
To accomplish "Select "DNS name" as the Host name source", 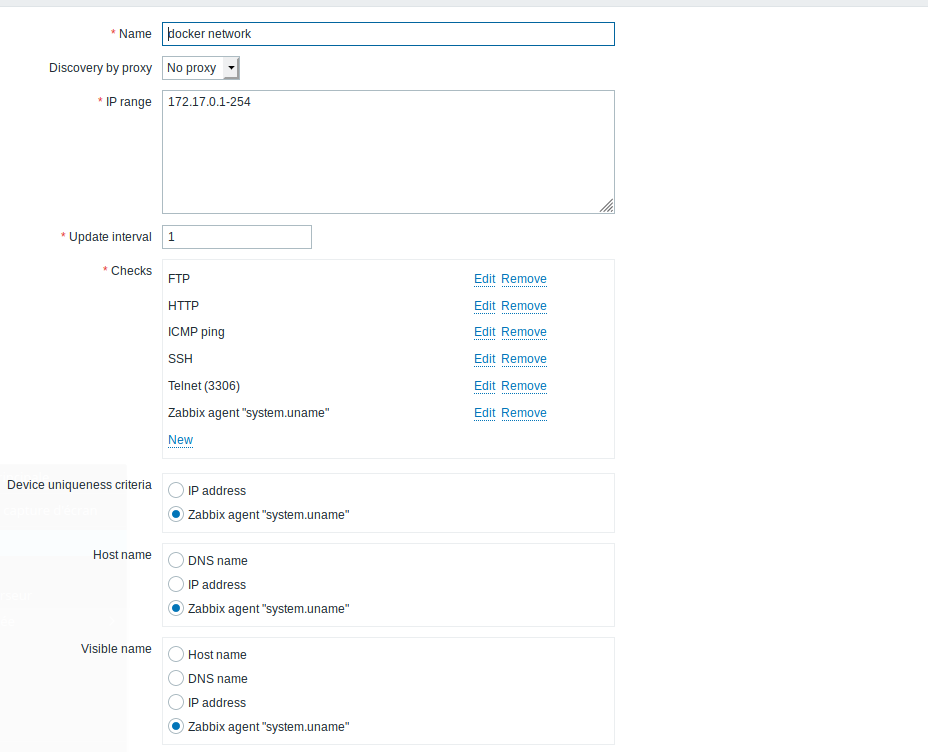I will click(x=176, y=560).
